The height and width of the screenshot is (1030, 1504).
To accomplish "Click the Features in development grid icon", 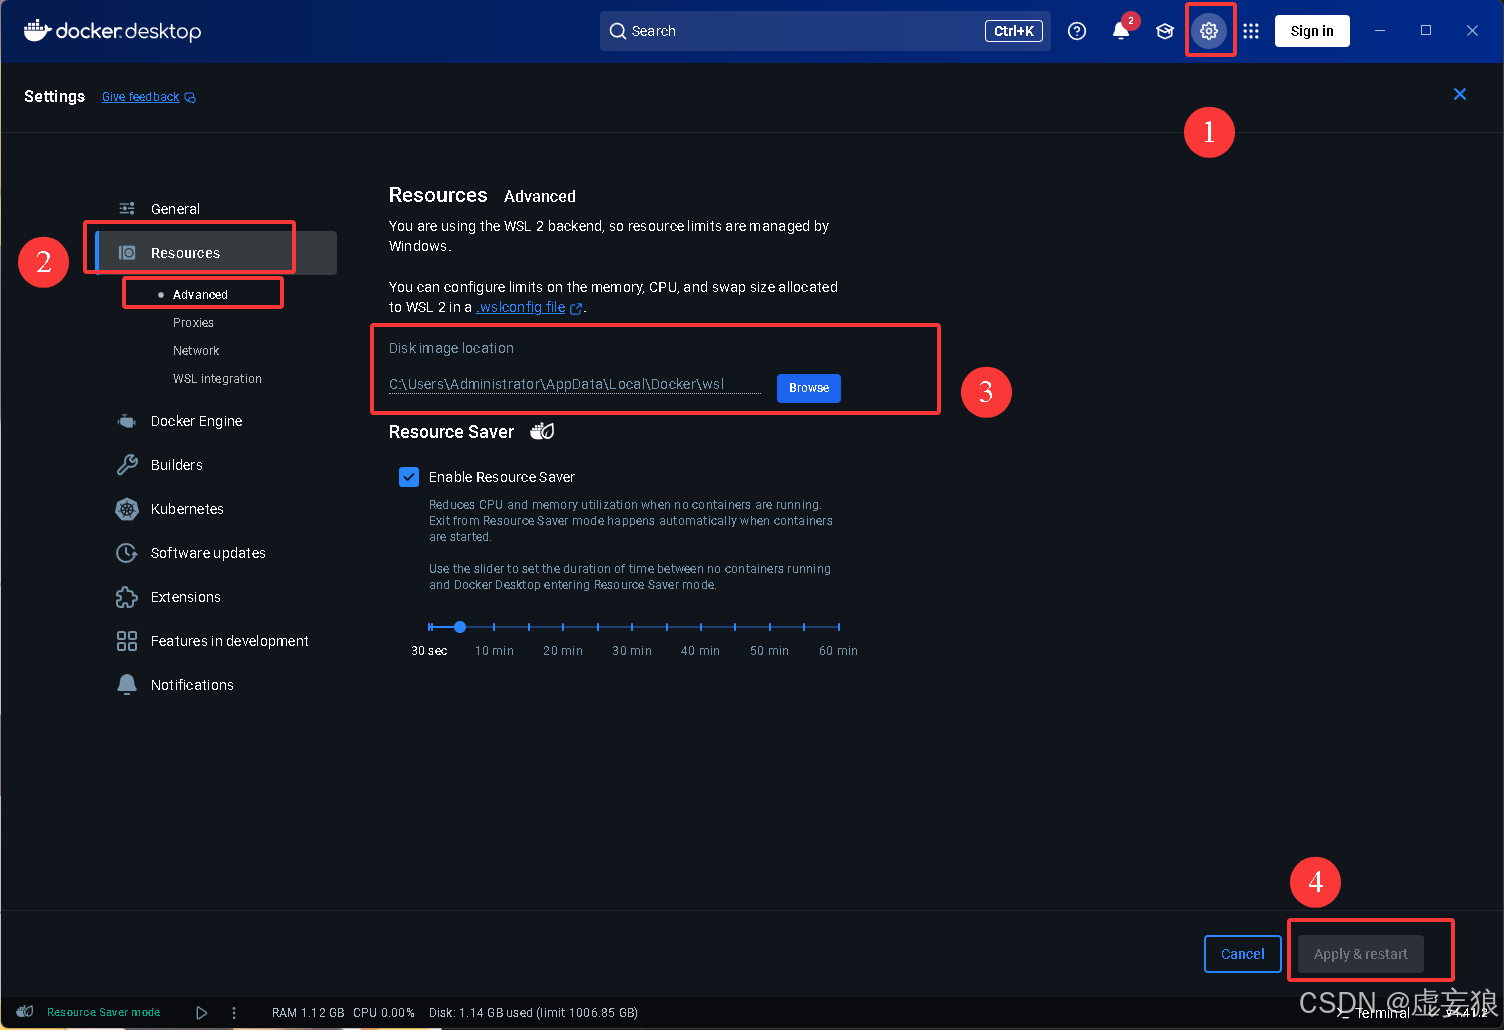I will [127, 641].
